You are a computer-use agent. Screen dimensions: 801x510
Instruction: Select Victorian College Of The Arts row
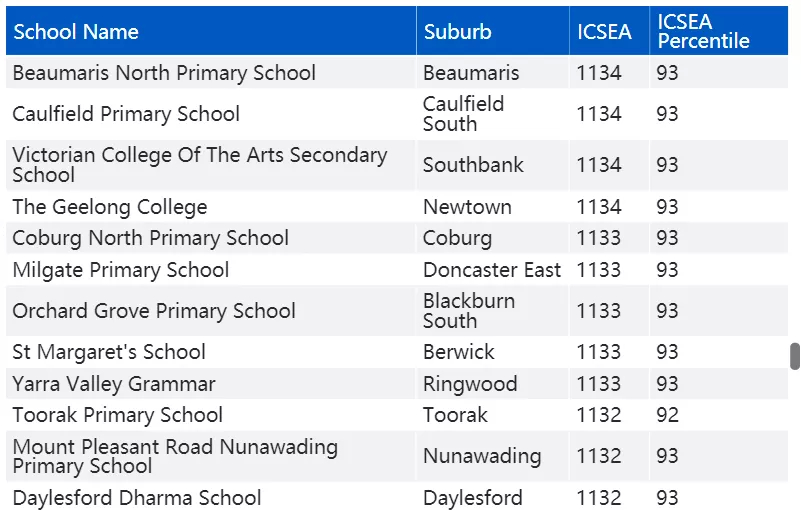(397, 165)
